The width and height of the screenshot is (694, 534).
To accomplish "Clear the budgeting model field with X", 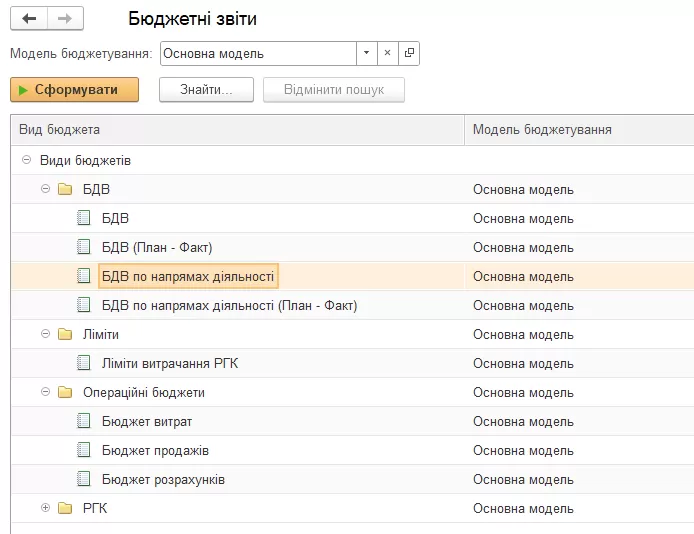I will [388, 54].
